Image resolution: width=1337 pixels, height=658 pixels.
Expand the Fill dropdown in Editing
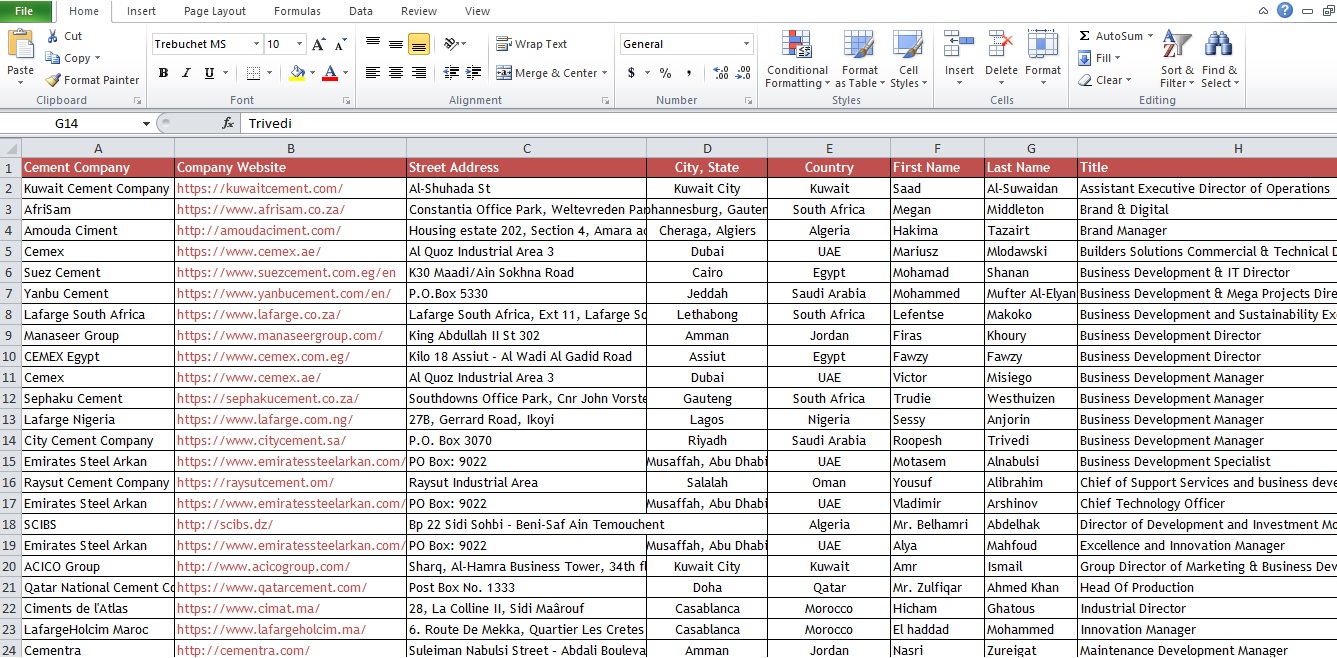coord(1118,58)
